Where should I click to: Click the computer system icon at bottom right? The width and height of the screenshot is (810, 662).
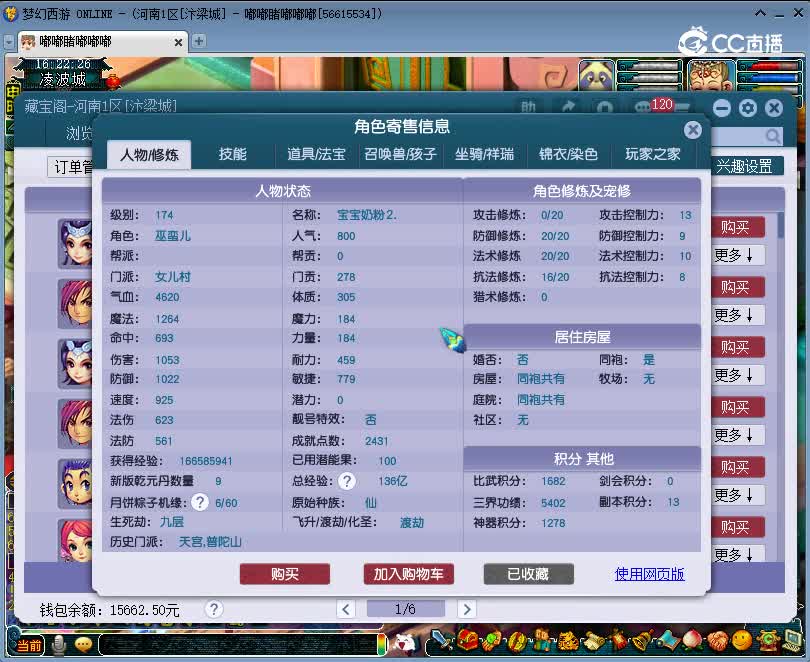point(792,640)
